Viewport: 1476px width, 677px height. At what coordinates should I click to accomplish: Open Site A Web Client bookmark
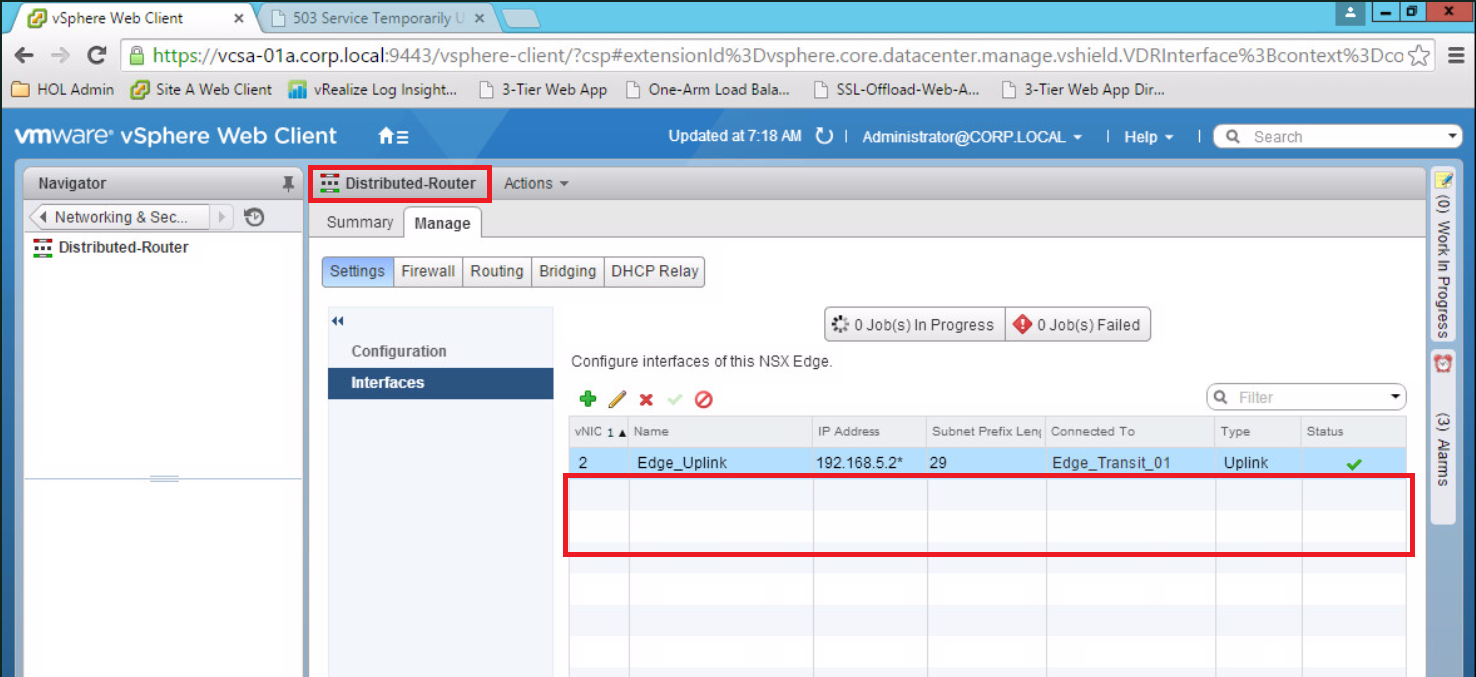(x=201, y=90)
